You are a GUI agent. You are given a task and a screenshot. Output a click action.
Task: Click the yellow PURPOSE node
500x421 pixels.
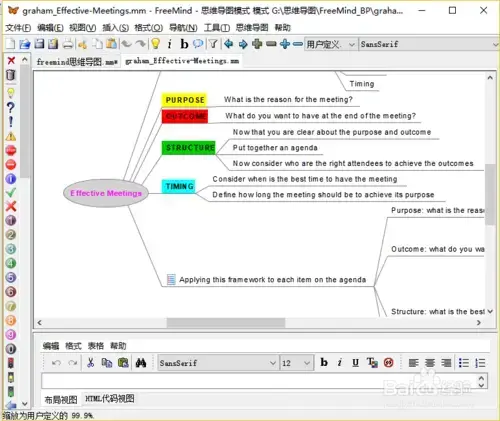(185, 100)
